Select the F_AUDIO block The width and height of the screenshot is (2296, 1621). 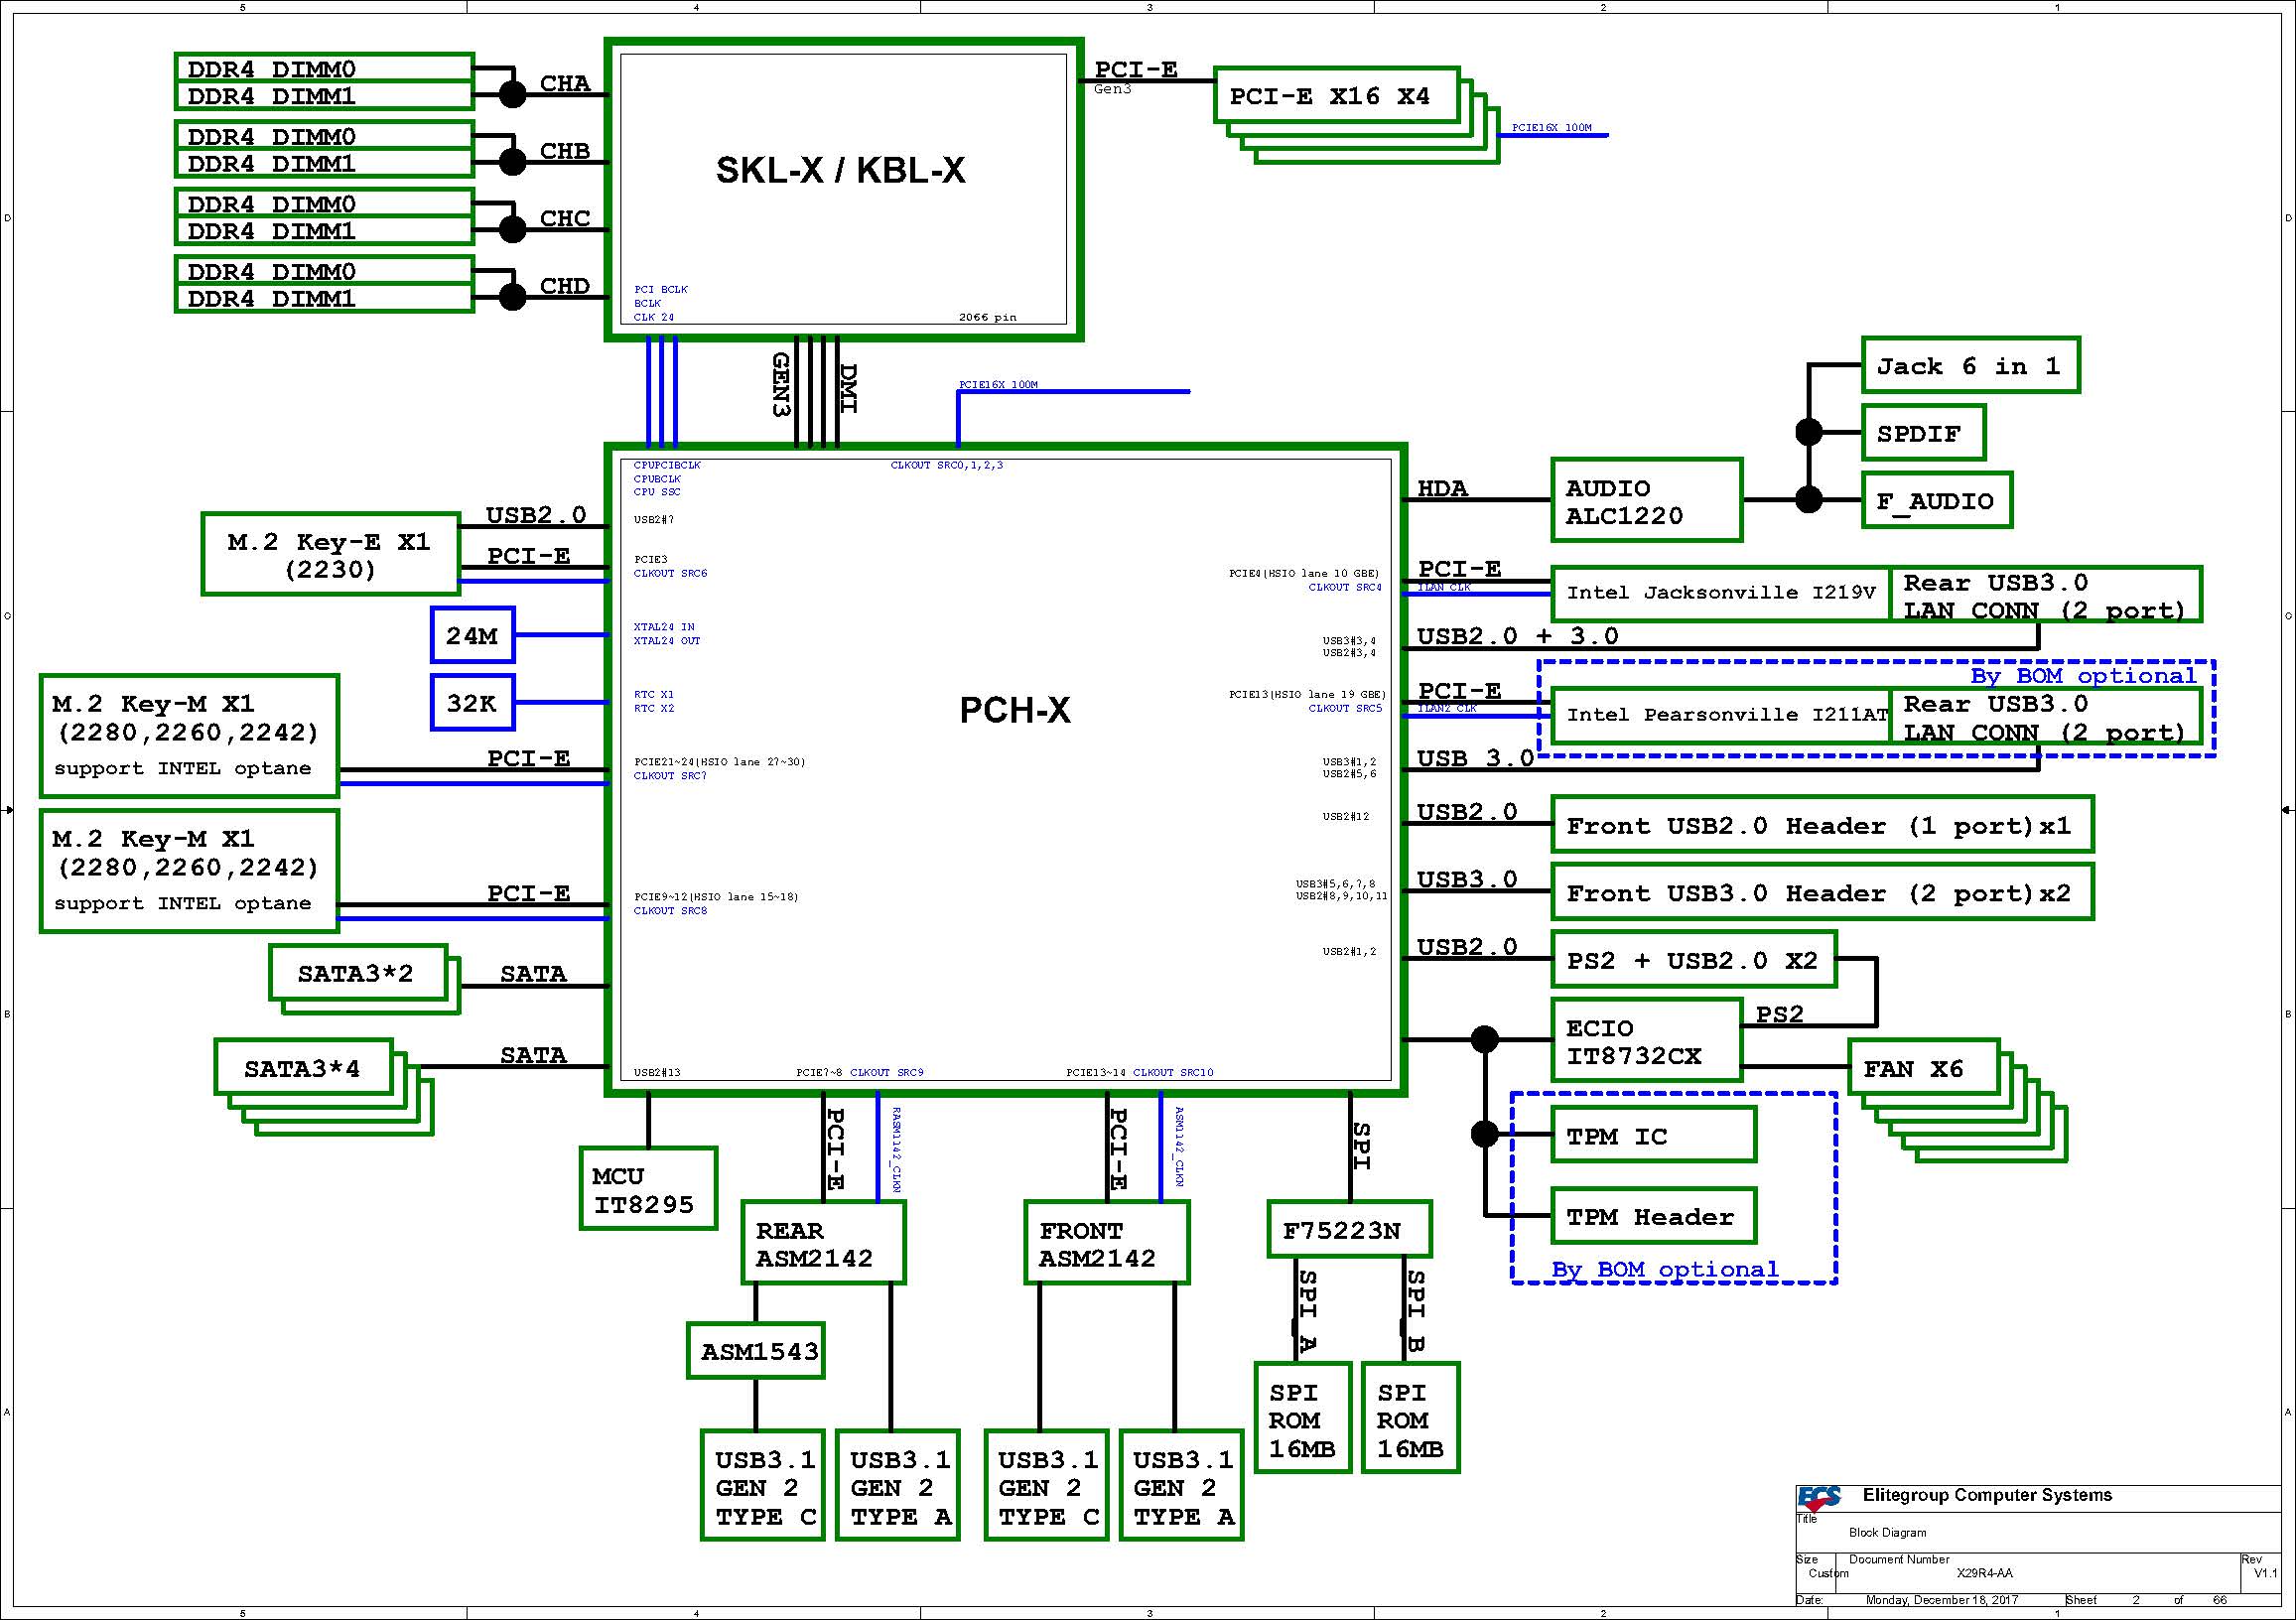[1936, 500]
